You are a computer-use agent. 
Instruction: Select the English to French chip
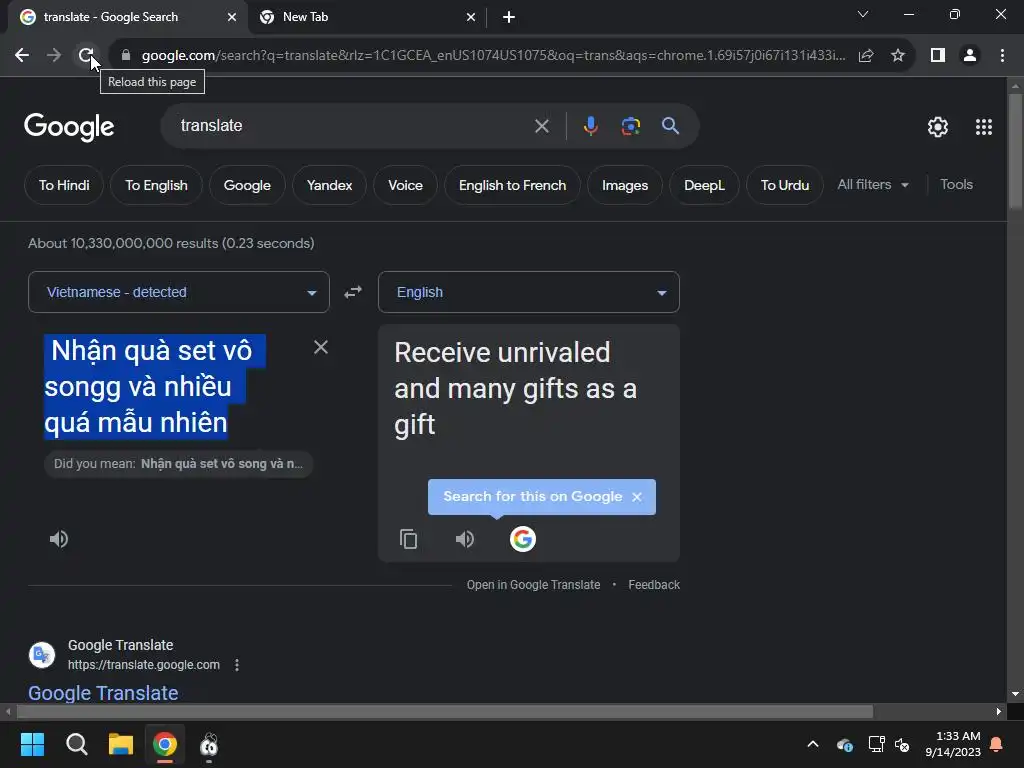(512, 185)
